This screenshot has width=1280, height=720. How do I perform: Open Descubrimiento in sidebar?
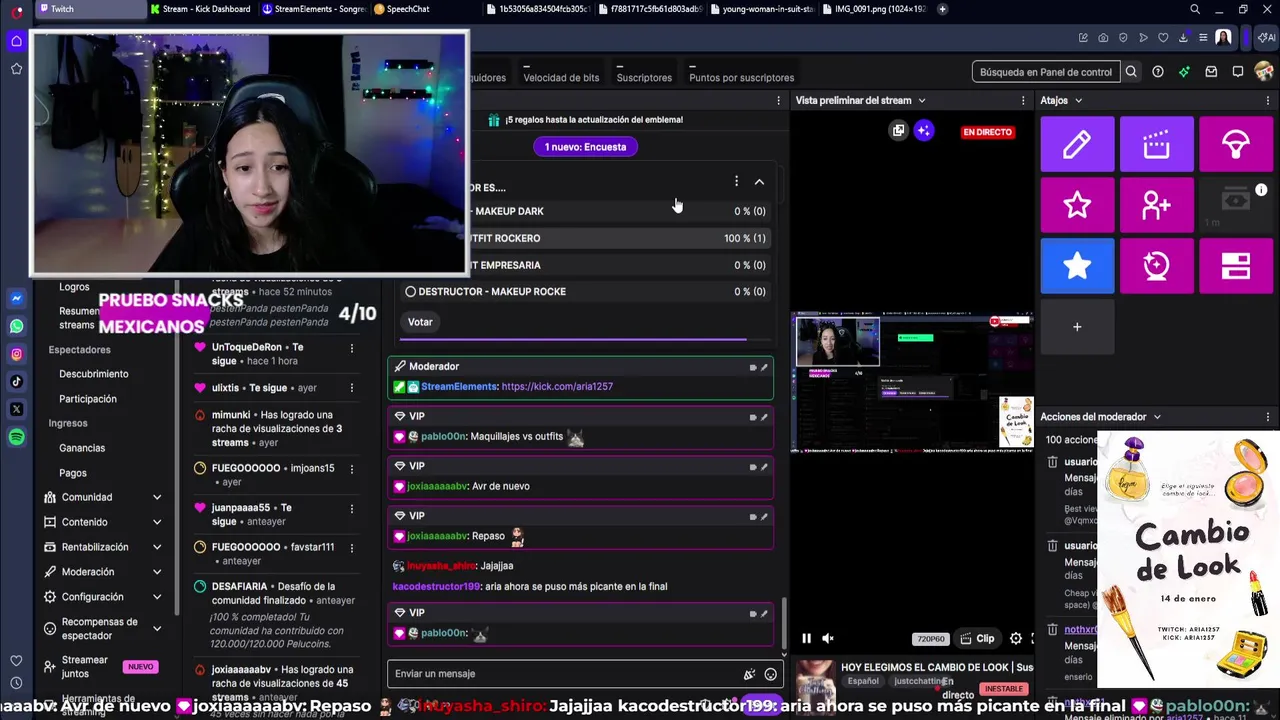click(x=94, y=374)
